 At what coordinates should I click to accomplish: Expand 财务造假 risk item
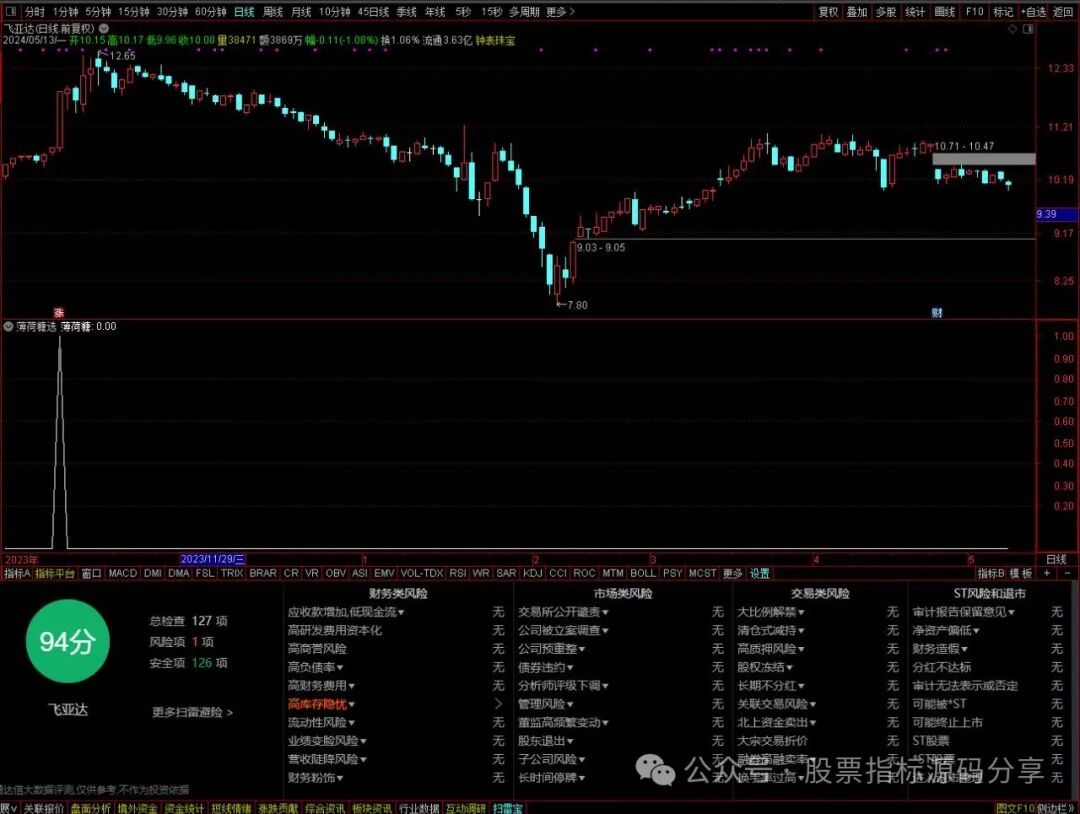tap(940, 649)
